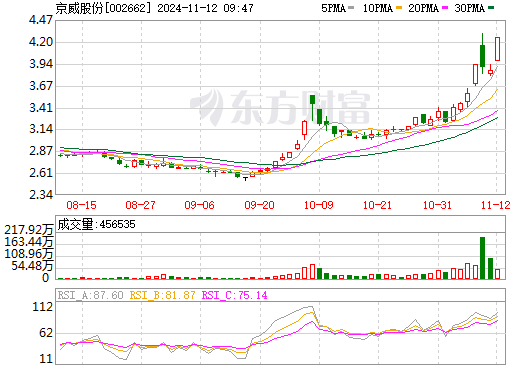Click the 4.20 price axis label
The height and width of the screenshot is (365, 520).
[x=41, y=42]
